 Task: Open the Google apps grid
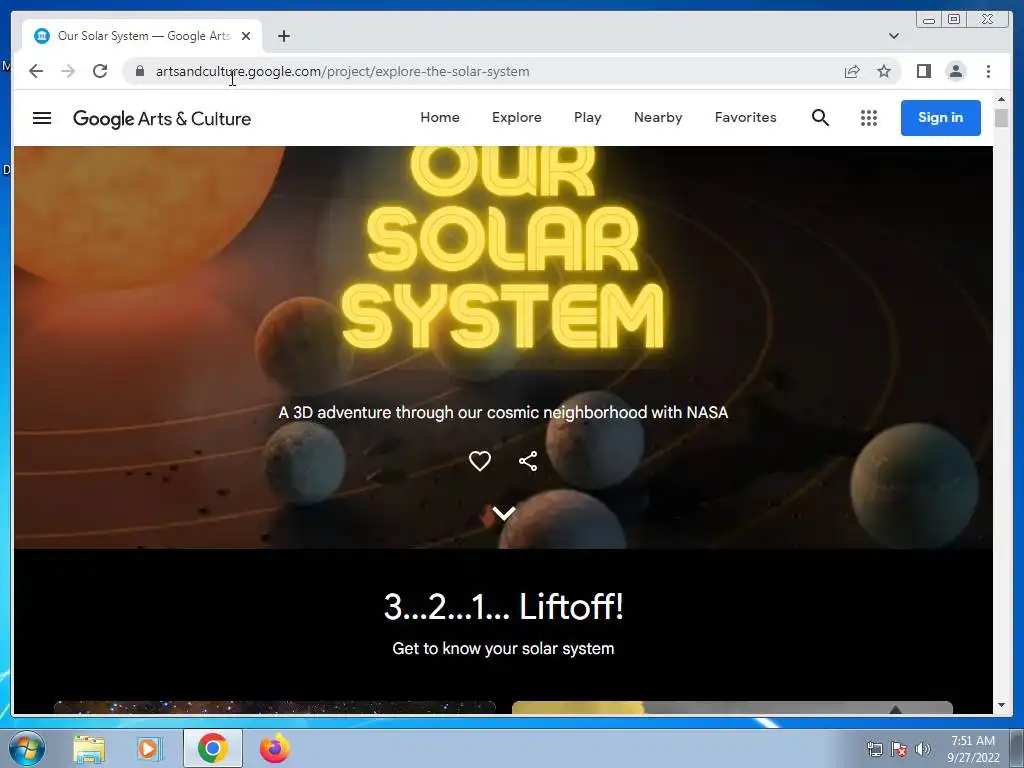coord(869,118)
